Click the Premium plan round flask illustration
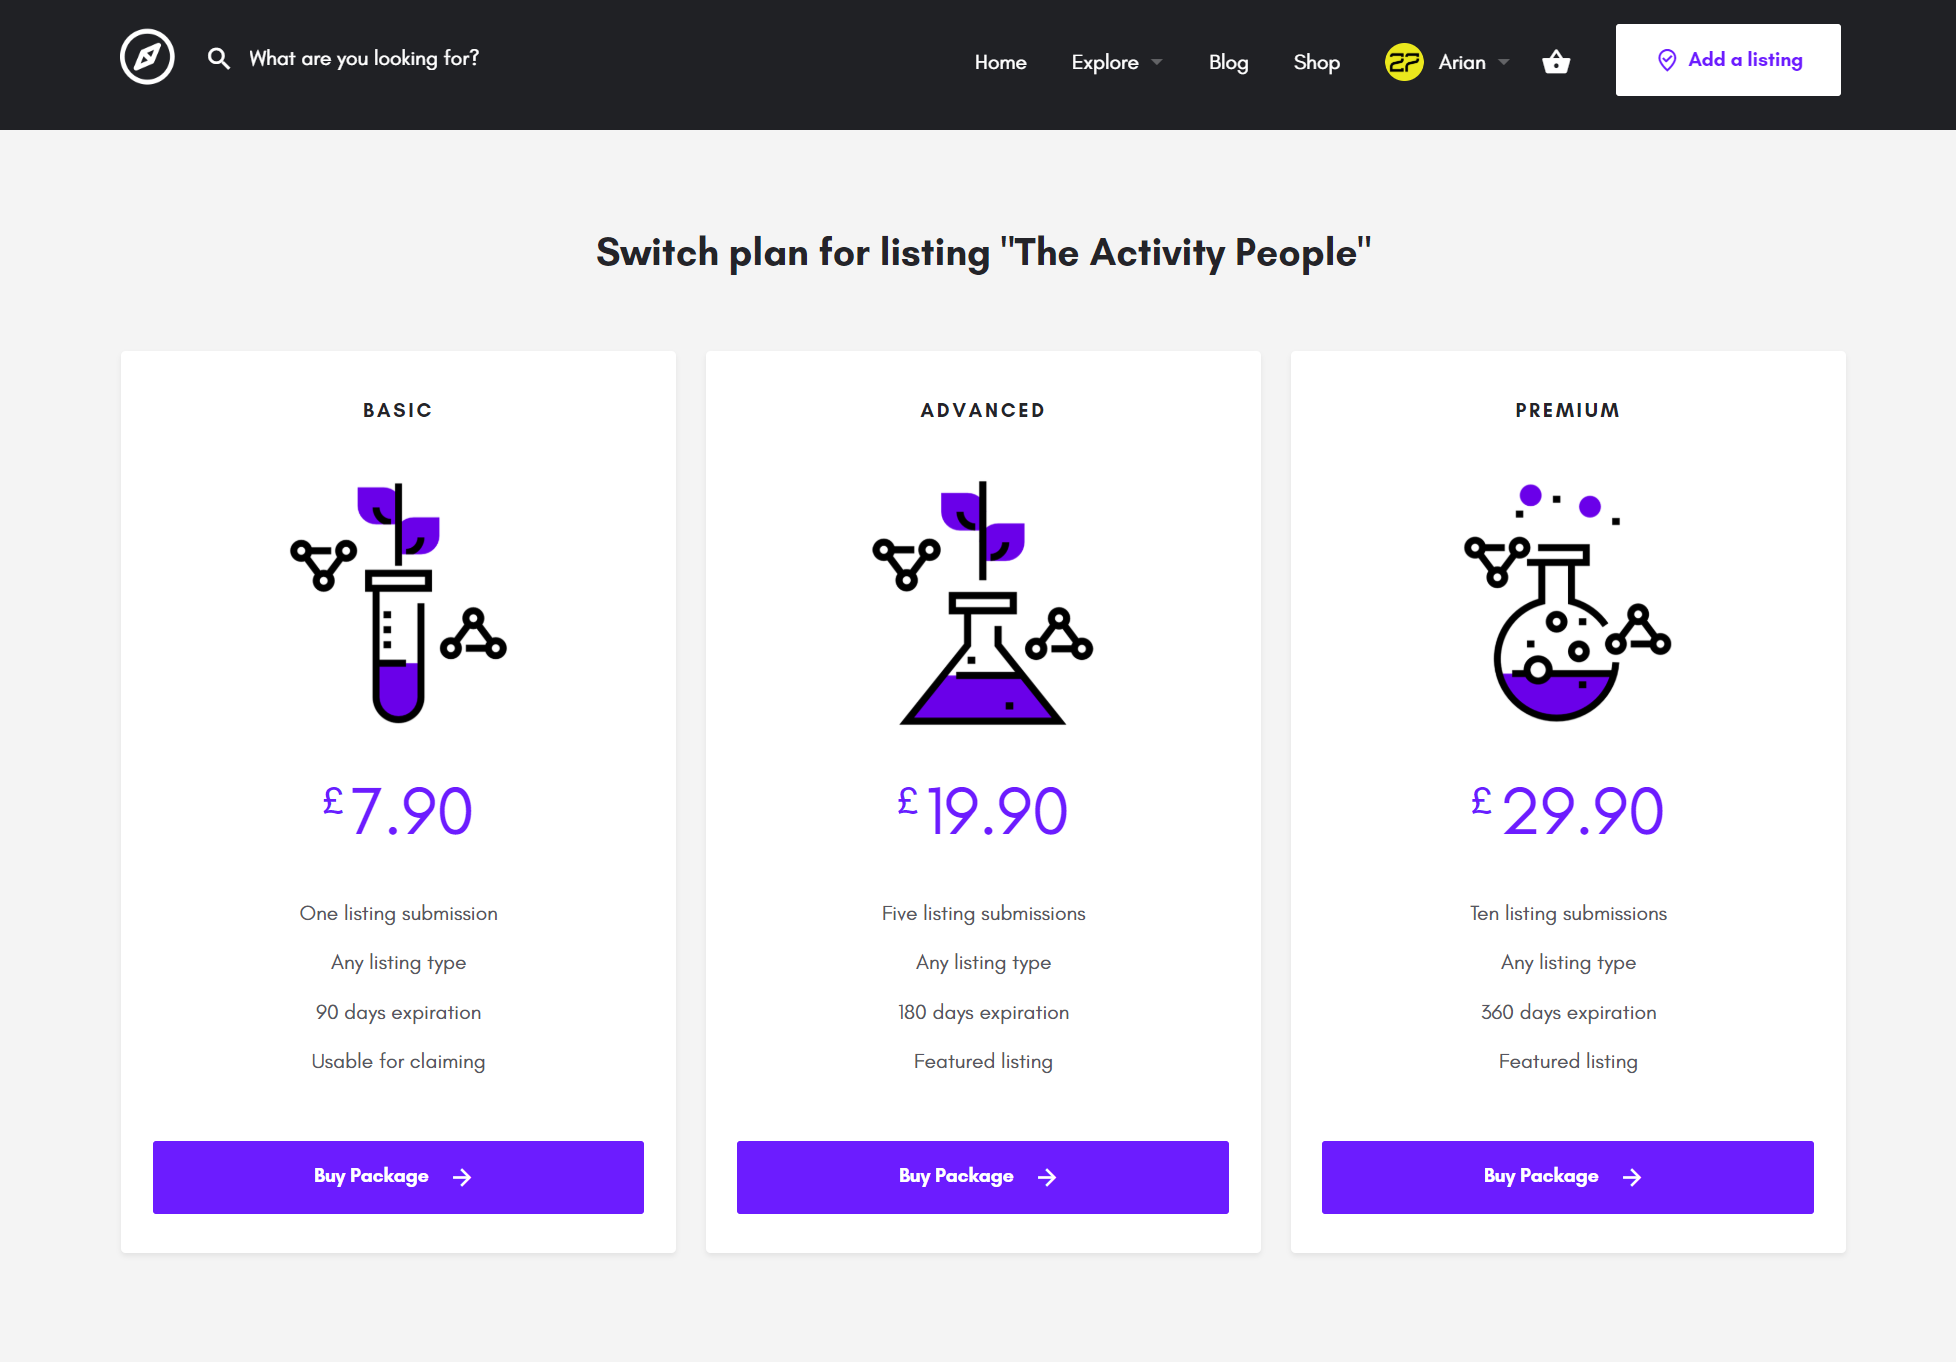Image resolution: width=1956 pixels, height=1362 pixels. tap(1567, 602)
